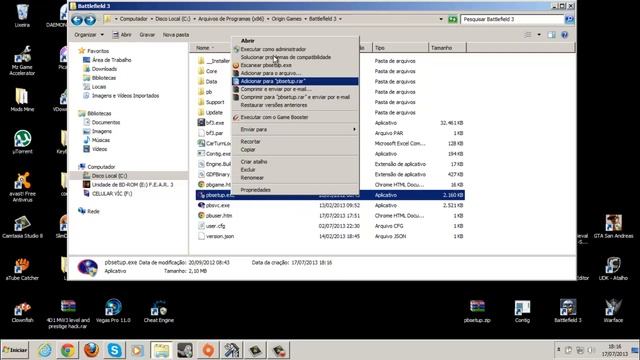Viewport: 640px width, 360px height.
Task: Select the Lixeira recycle bin icon
Action: [22, 16]
